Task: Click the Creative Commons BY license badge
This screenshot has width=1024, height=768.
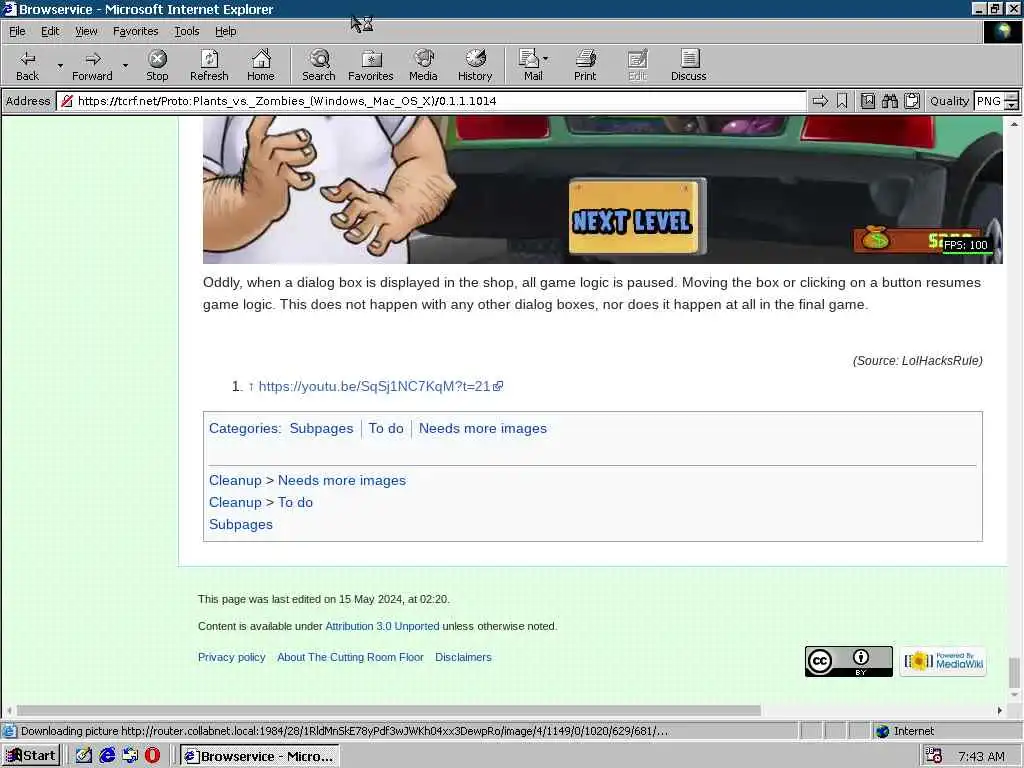Action: point(848,662)
